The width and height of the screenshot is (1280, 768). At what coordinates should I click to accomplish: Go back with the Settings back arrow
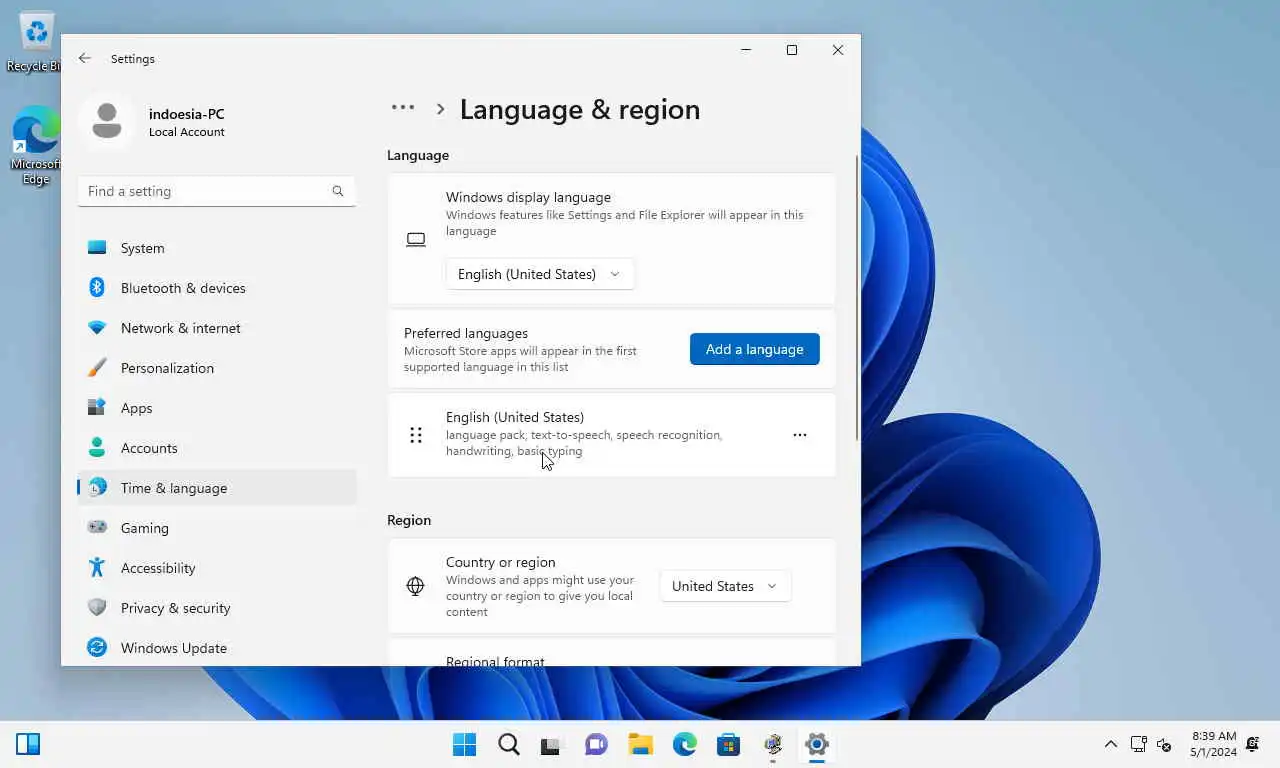(x=85, y=59)
